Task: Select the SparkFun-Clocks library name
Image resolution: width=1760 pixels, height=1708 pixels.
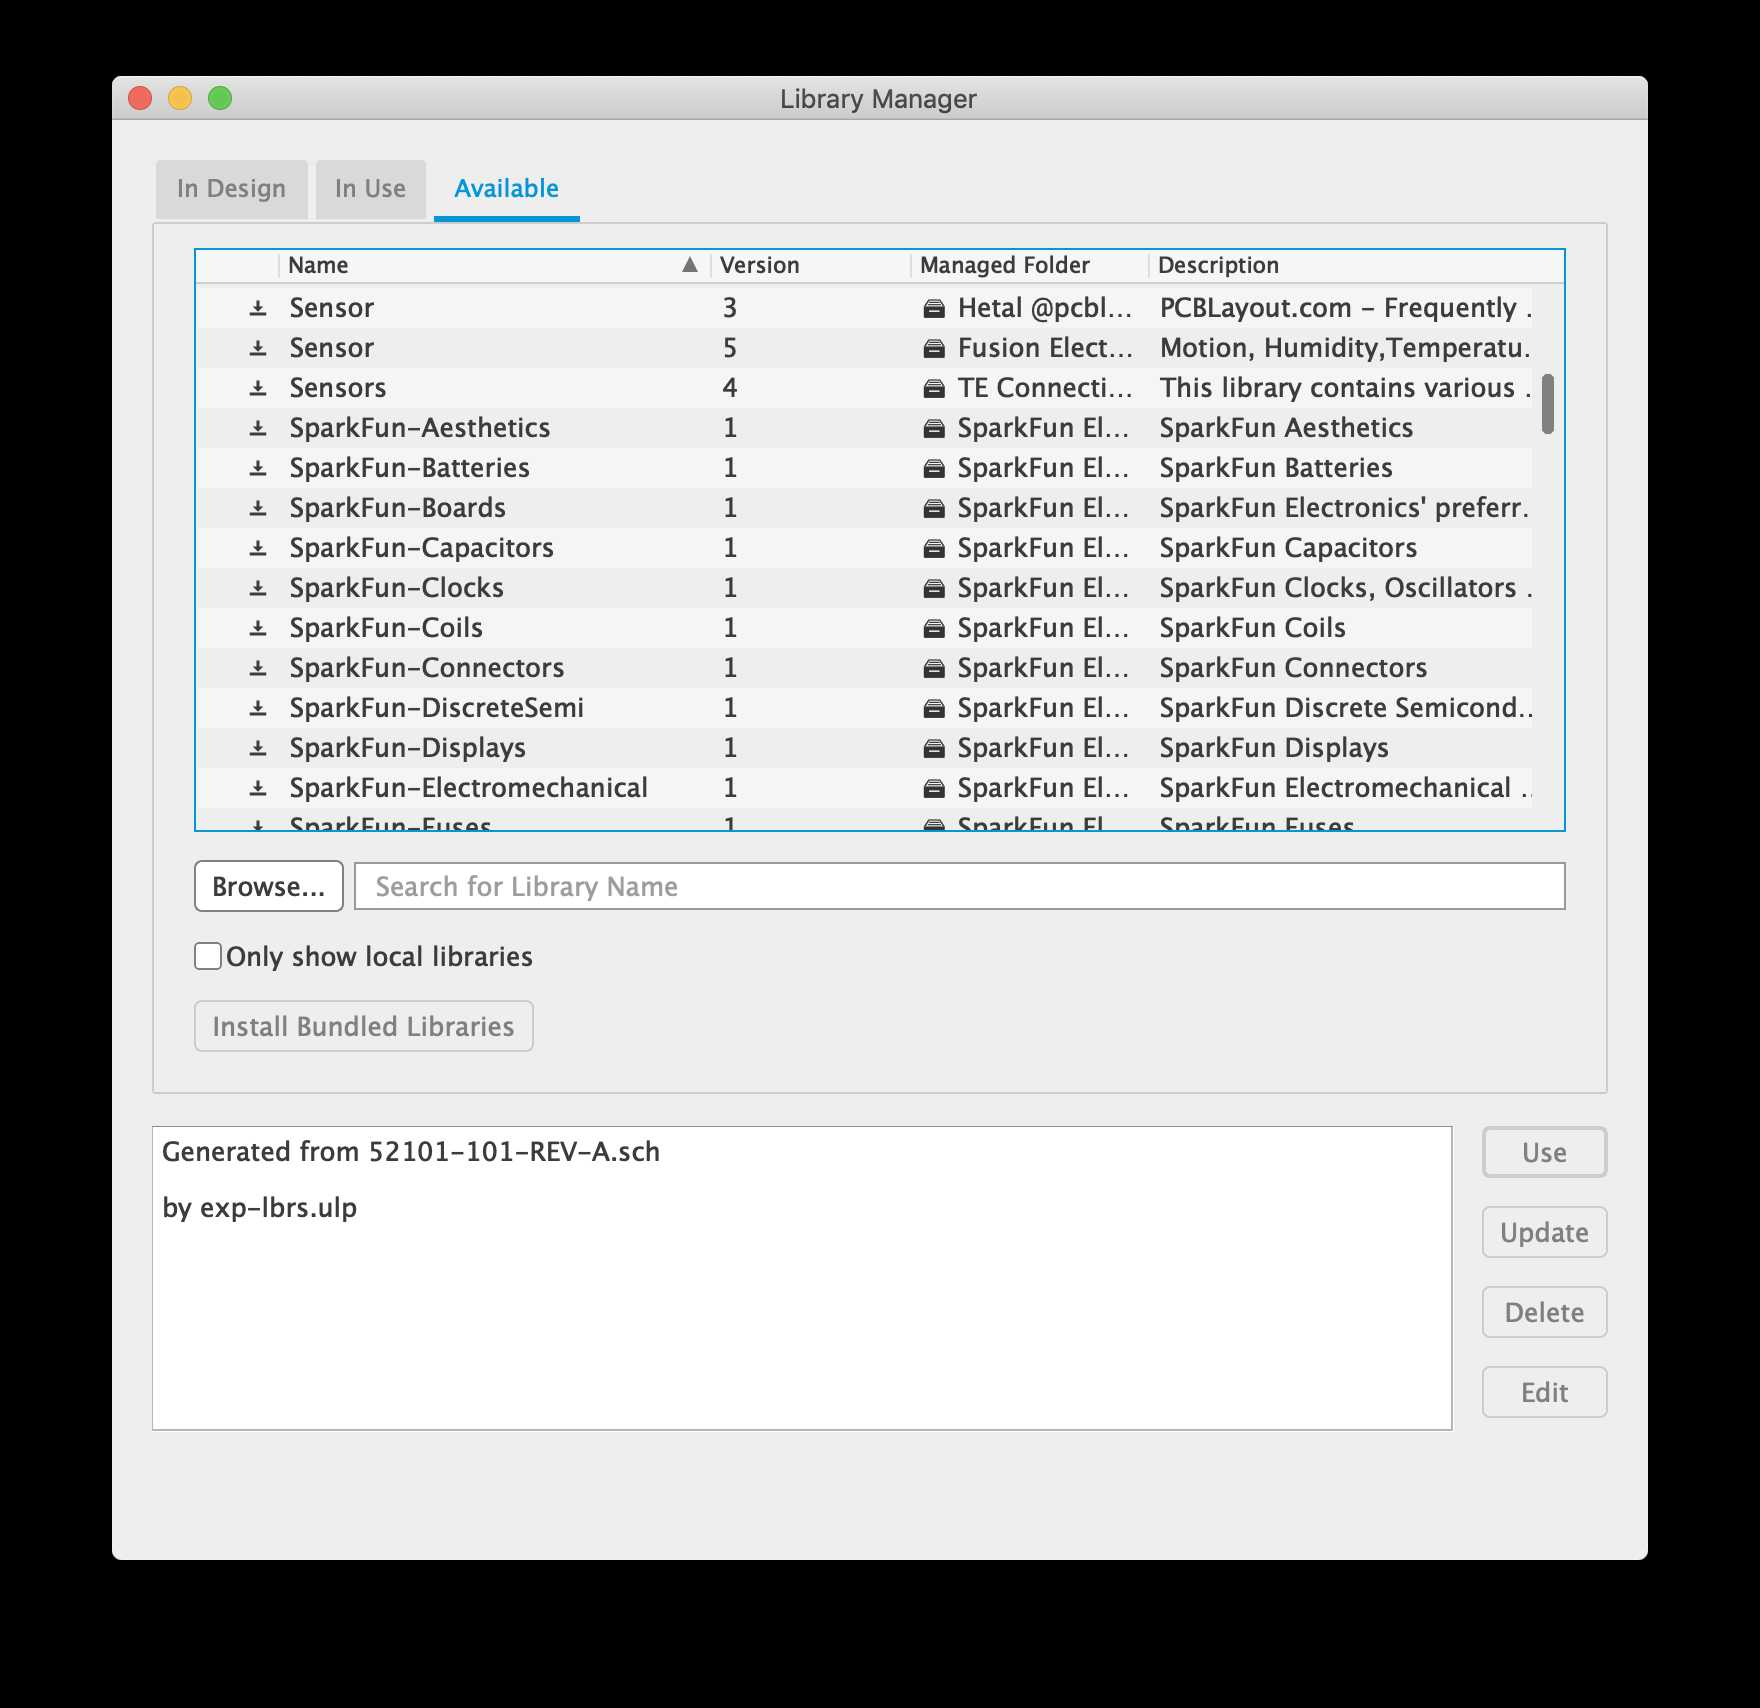Action: 397,588
